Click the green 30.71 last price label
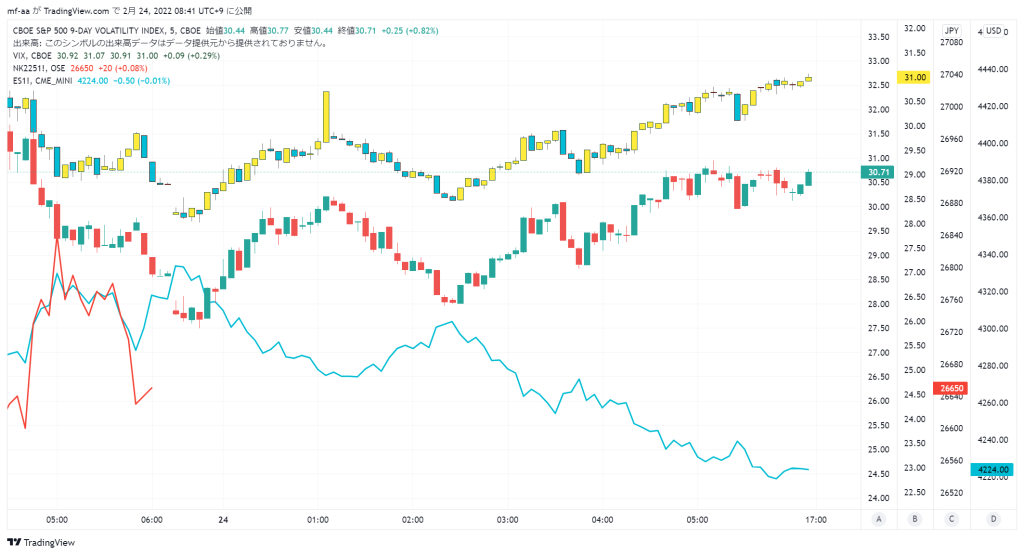Viewport: 1024px width, 555px height. pos(879,172)
